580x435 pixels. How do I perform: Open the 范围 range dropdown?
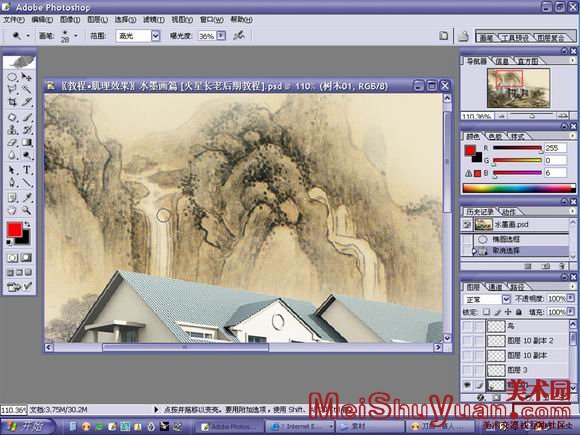[156, 36]
